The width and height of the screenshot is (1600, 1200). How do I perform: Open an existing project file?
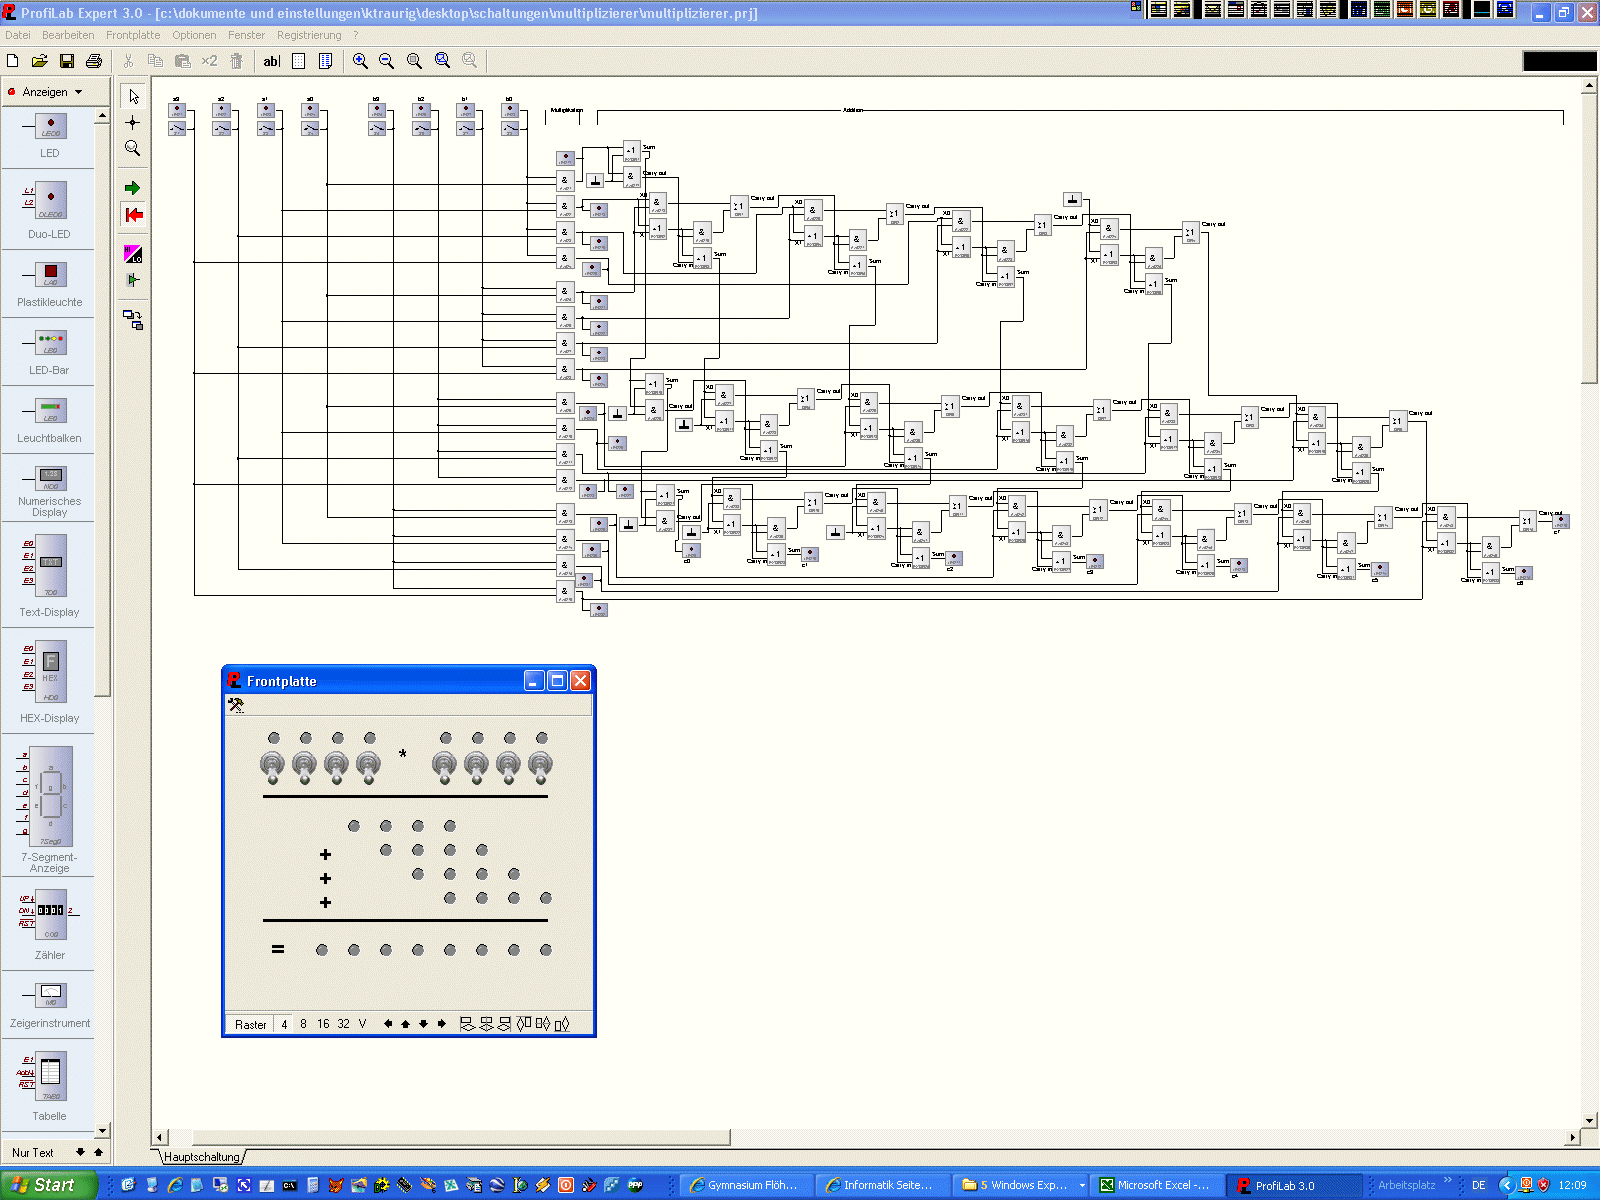point(40,61)
